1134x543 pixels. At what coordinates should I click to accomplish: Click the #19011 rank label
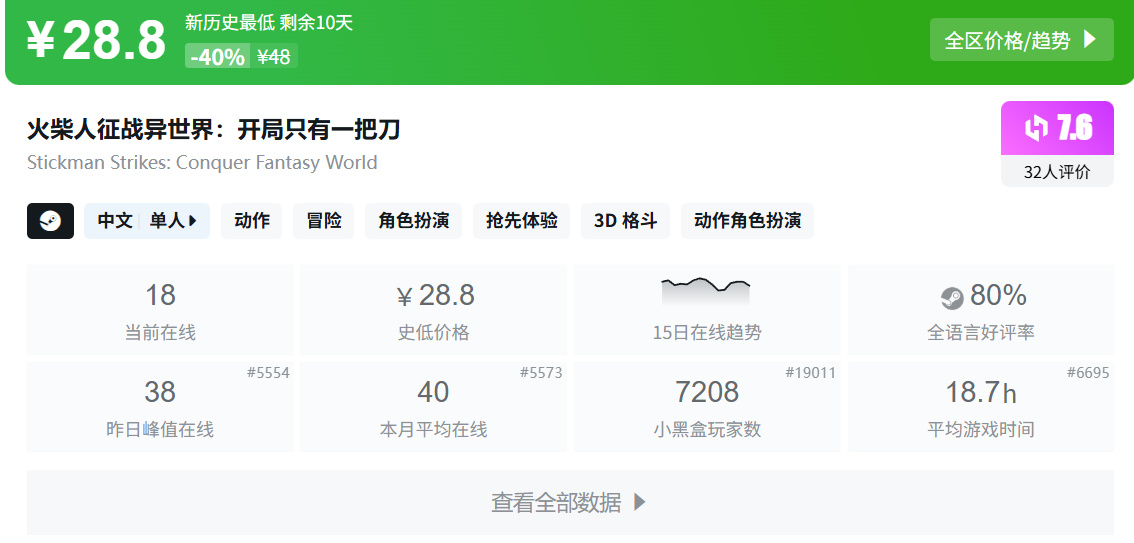811,373
